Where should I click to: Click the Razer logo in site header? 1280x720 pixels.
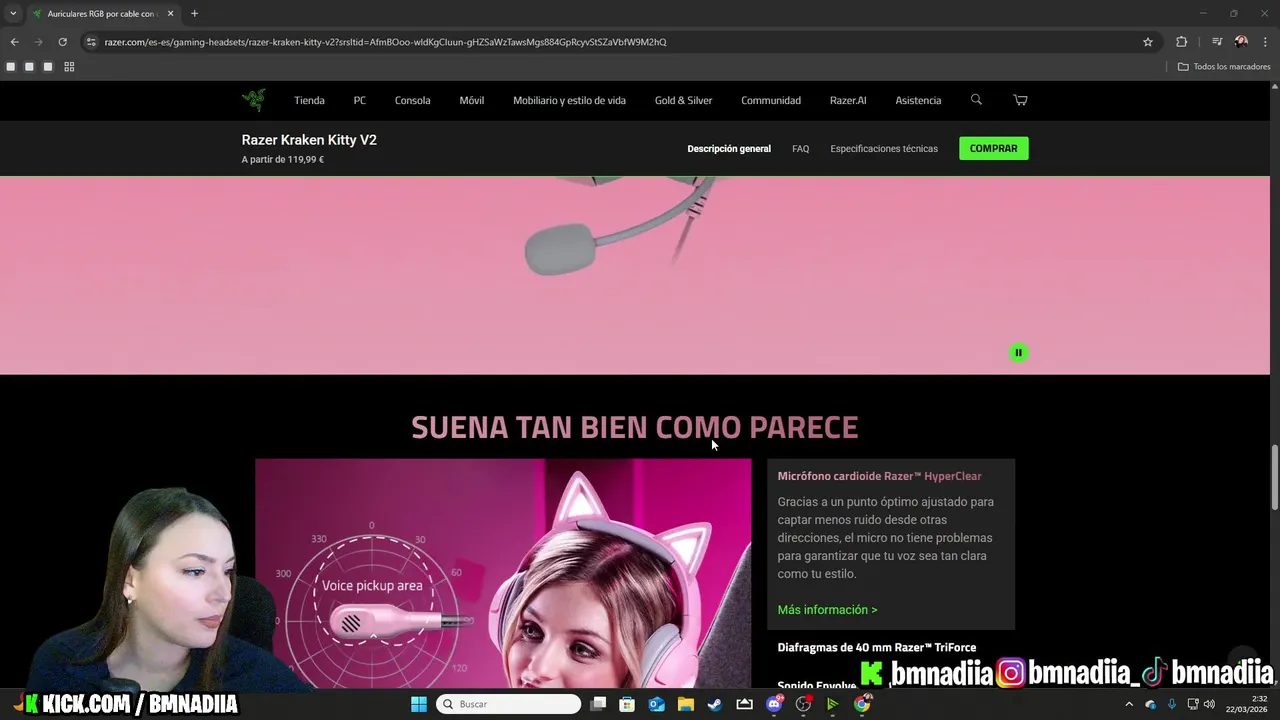tap(253, 100)
